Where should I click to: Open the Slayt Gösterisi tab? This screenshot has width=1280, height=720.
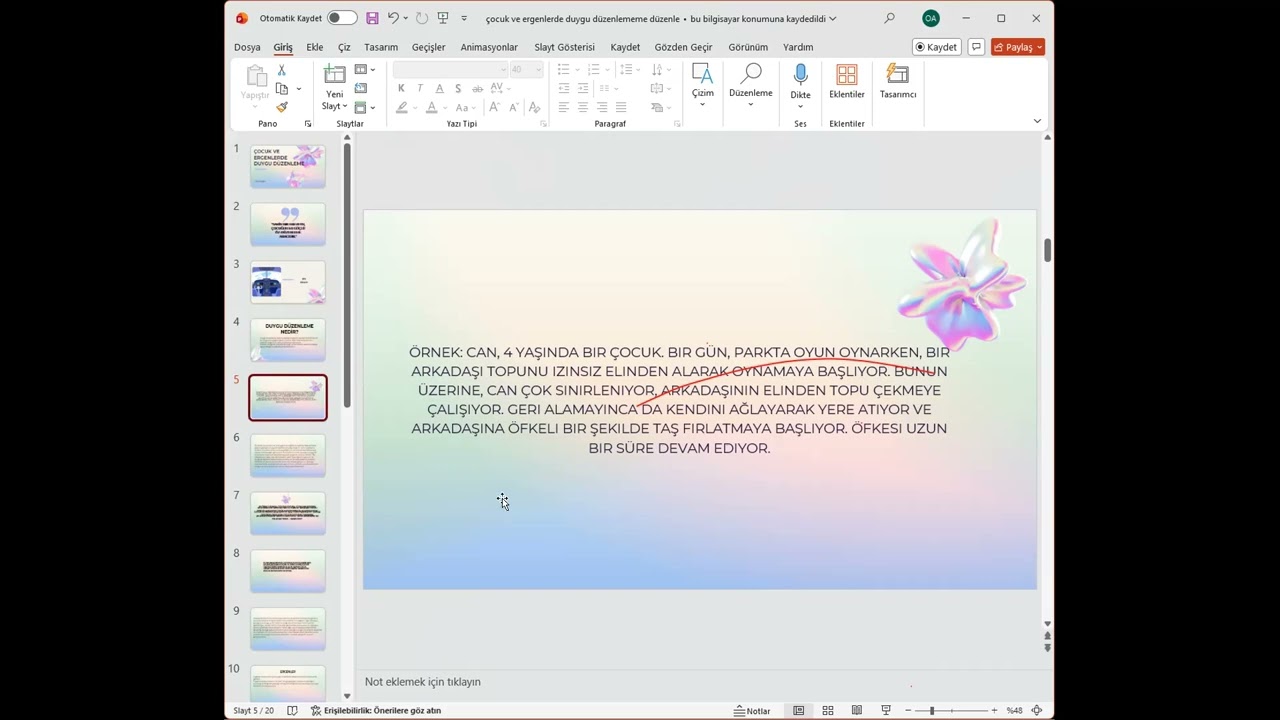564,47
